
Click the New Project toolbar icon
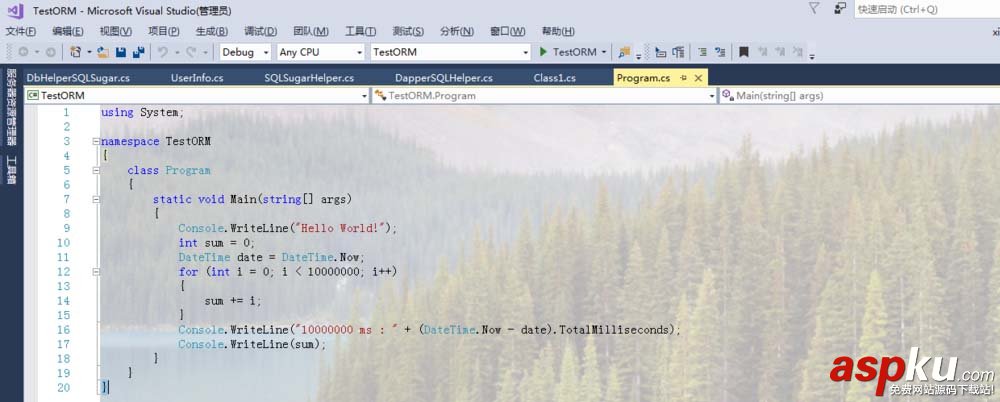point(75,52)
